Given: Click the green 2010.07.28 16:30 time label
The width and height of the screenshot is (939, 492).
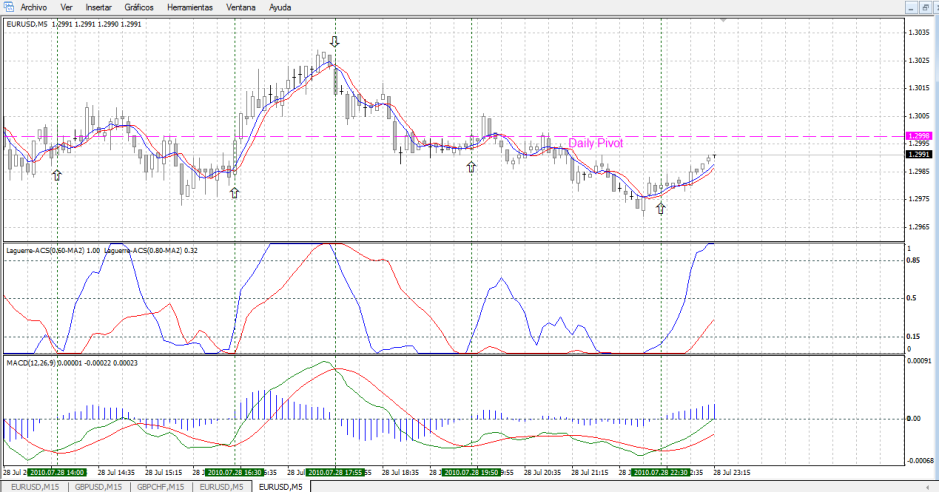Looking at the screenshot, I should (234, 472).
